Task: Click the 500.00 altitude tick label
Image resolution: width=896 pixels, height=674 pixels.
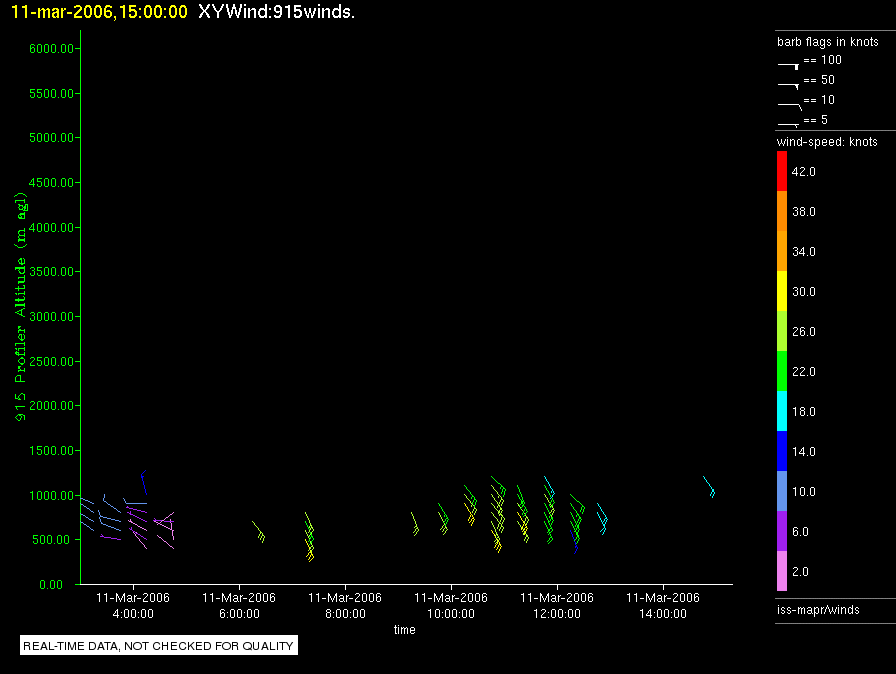Action: (x=54, y=540)
